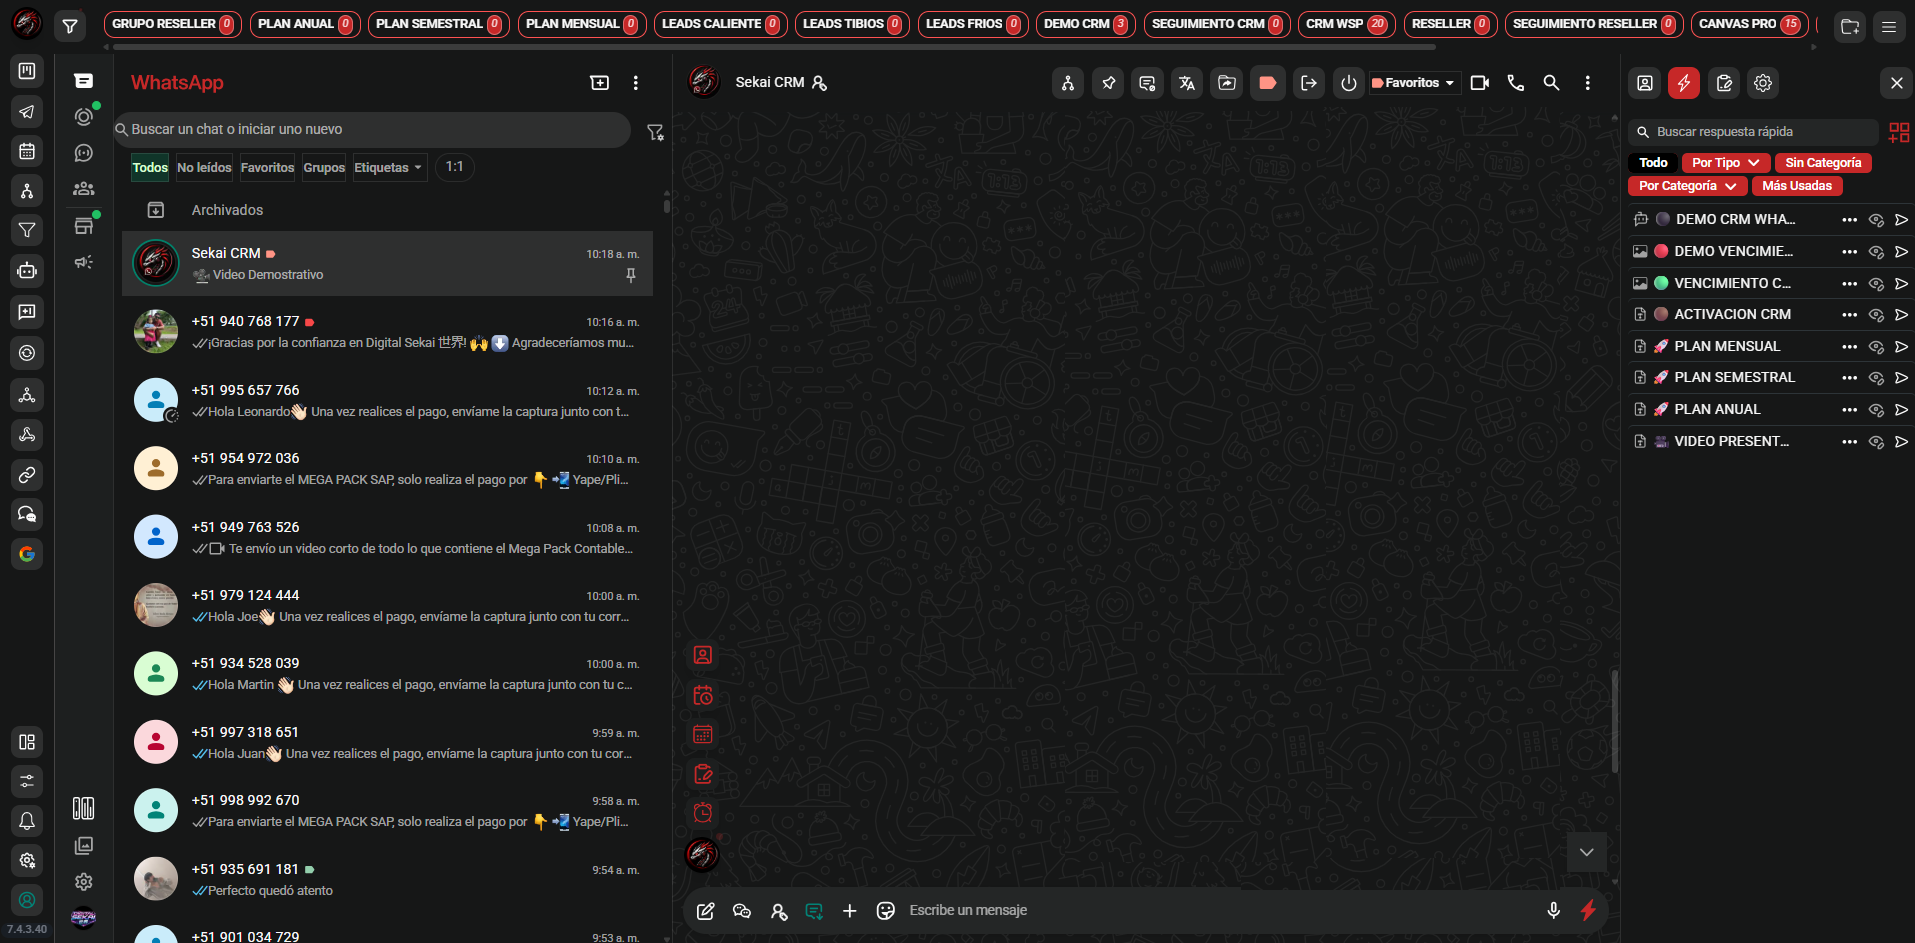Select the 1:1 chat filter

point(454,167)
